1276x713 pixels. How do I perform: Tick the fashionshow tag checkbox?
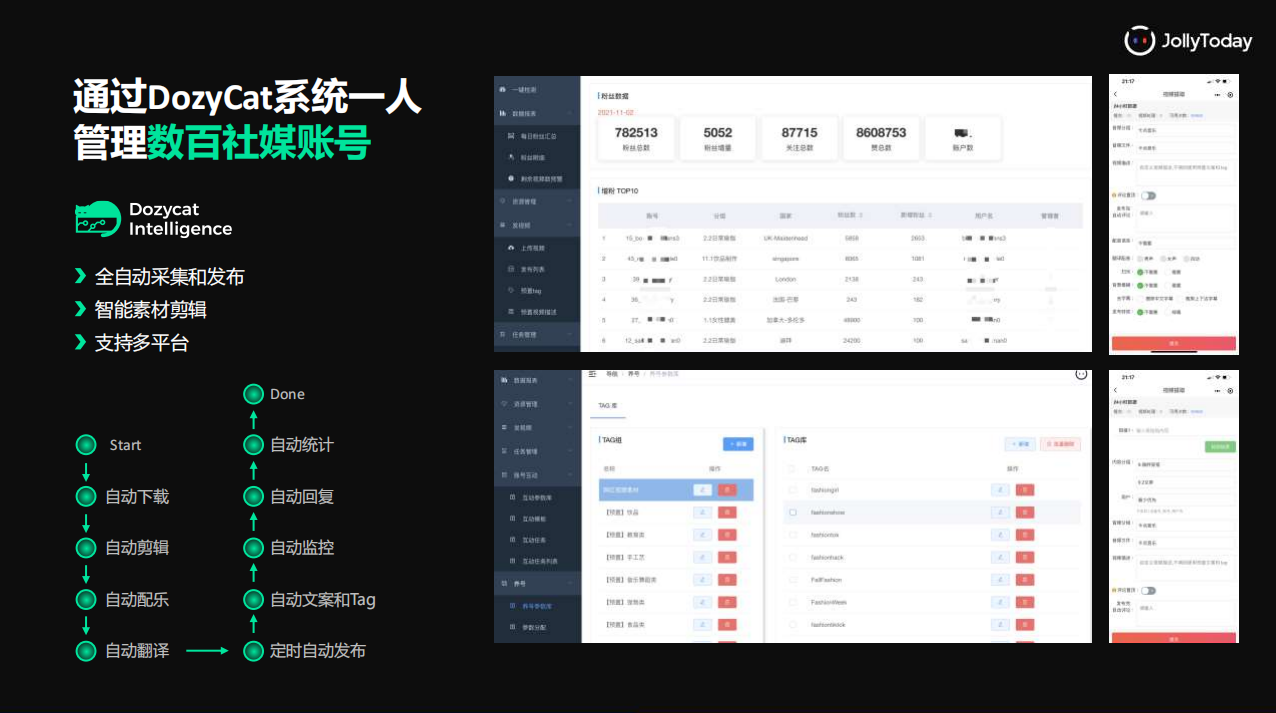click(x=793, y=513)
